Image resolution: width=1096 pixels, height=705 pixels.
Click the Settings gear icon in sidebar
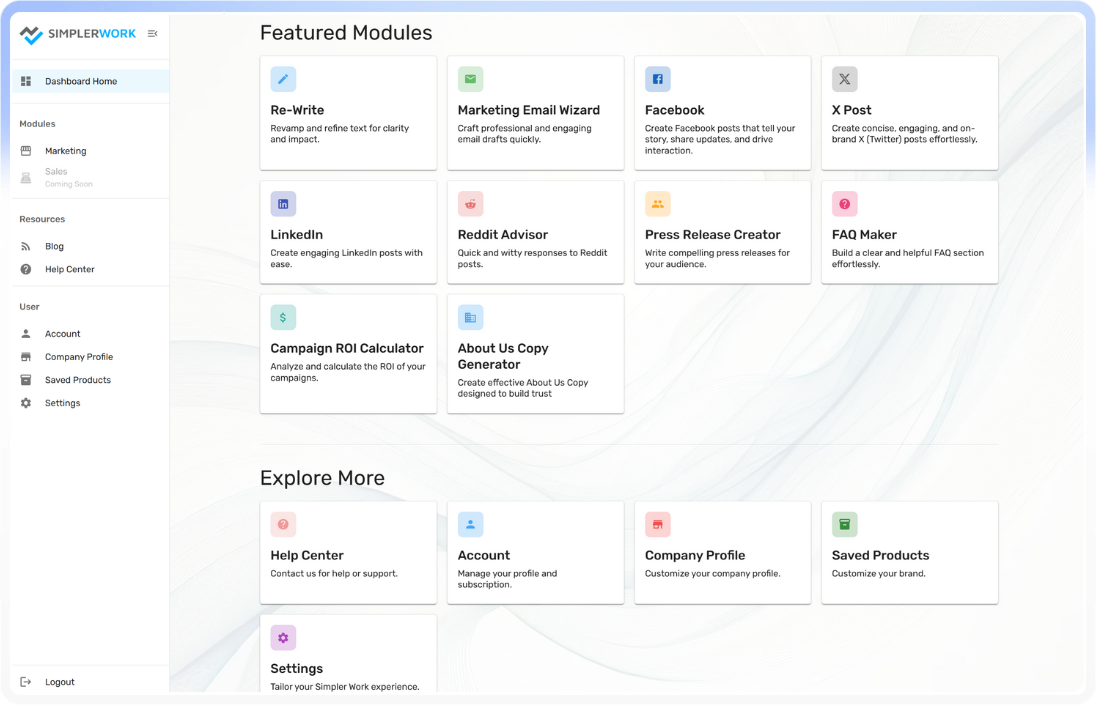coord(26,403)
